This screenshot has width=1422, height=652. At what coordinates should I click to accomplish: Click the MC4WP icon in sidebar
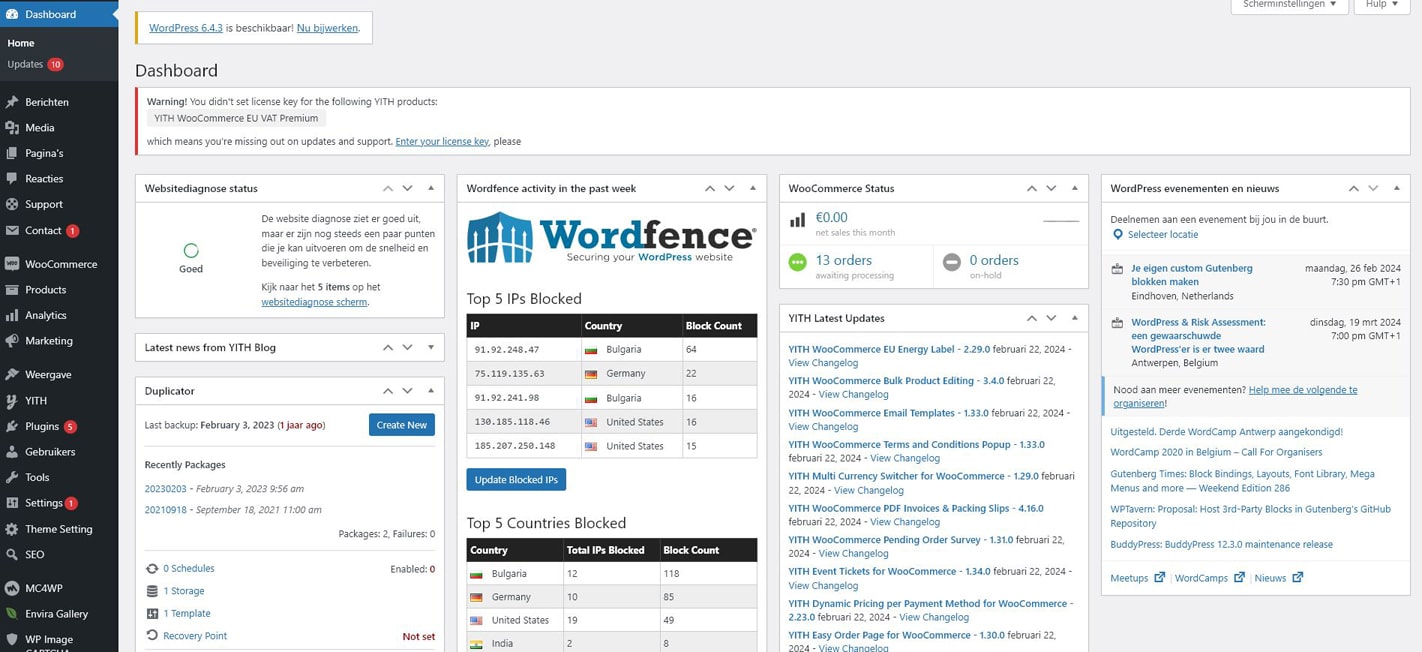[x=12, y=588]
